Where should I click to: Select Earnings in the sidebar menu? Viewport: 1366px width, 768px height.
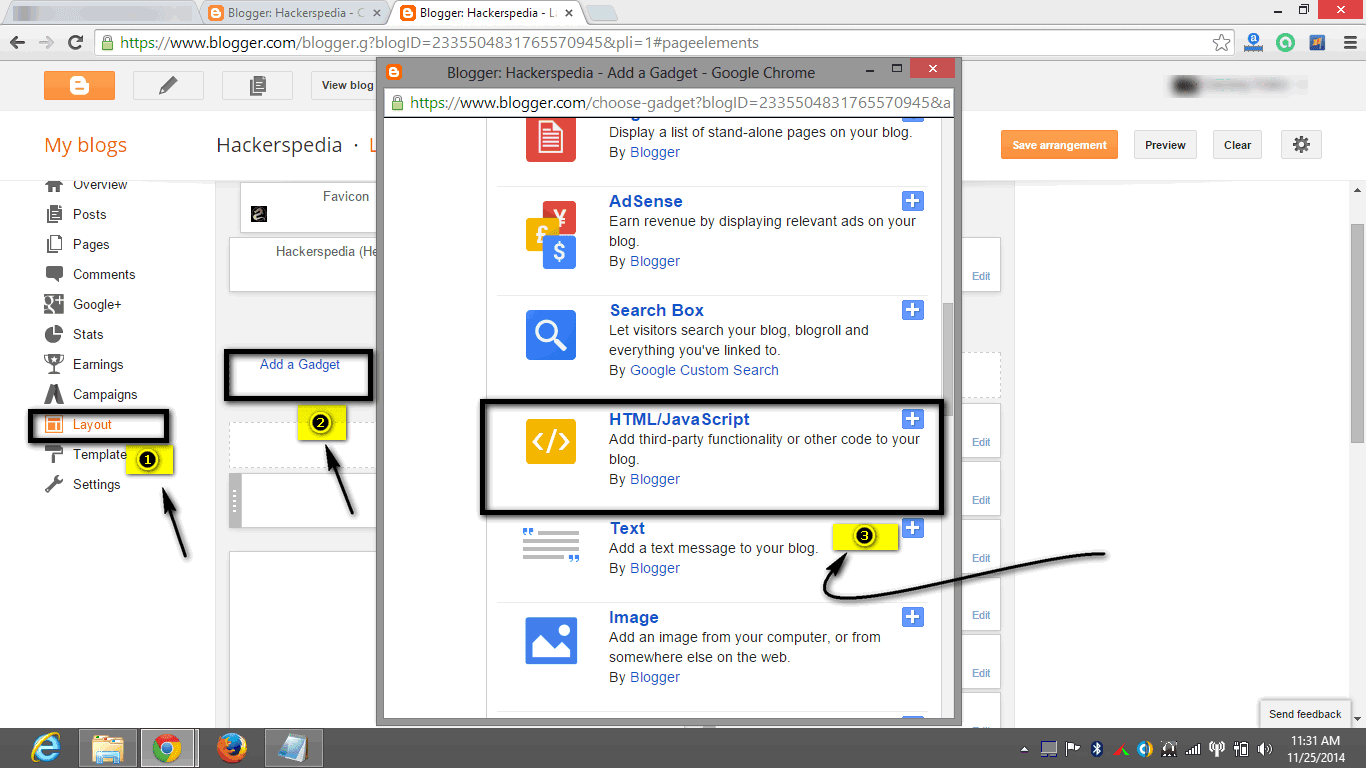(x=98, y=364)
